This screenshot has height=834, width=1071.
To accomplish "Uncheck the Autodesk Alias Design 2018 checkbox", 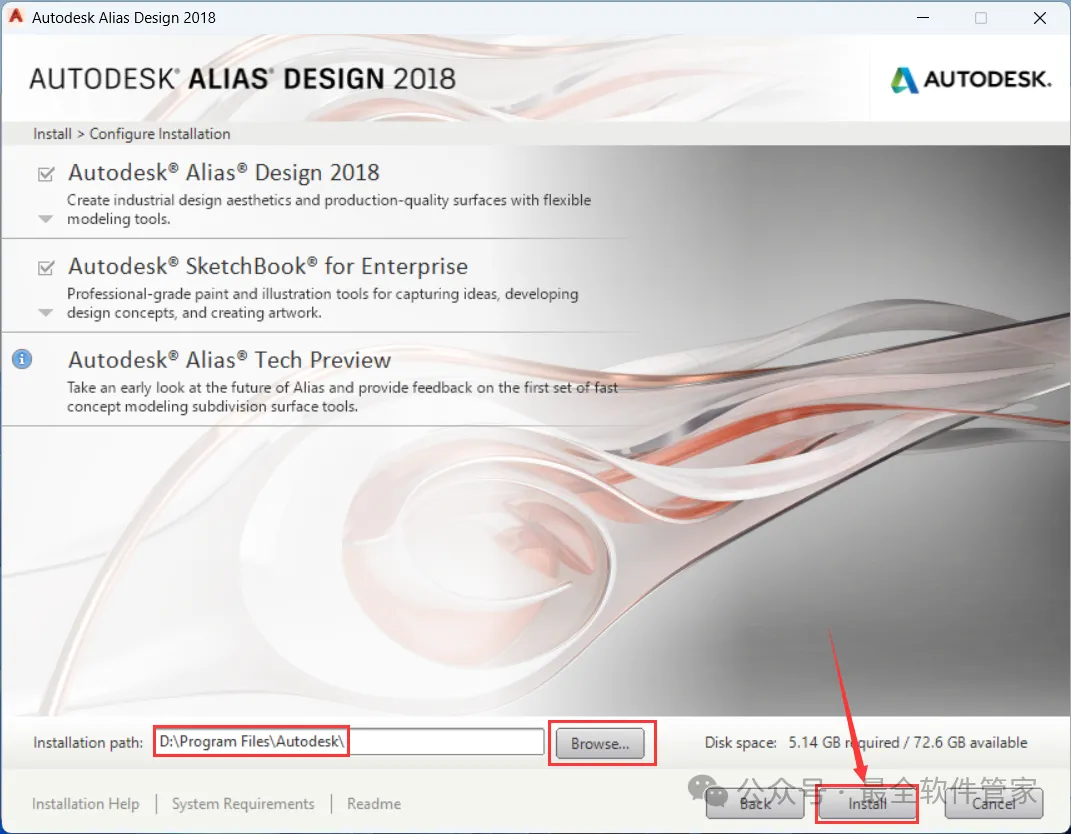I will 46,174.
